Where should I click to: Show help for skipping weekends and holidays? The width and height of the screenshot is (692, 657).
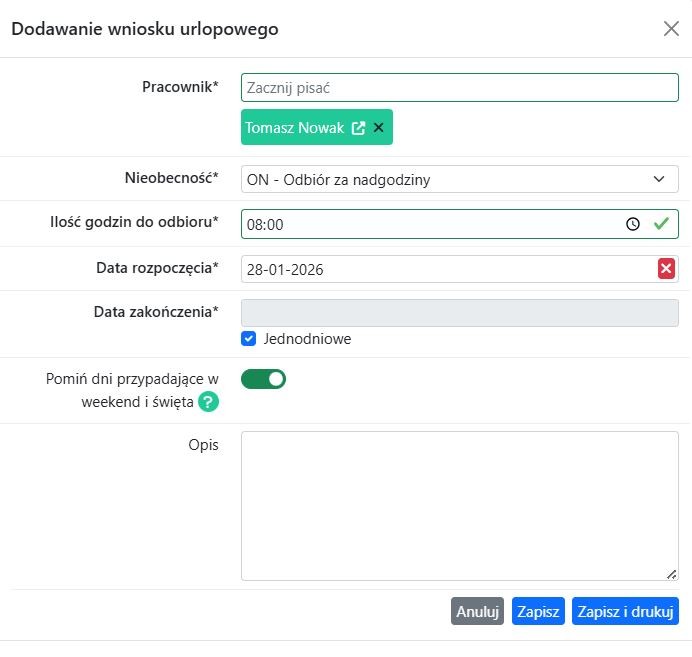pos(208,402)
